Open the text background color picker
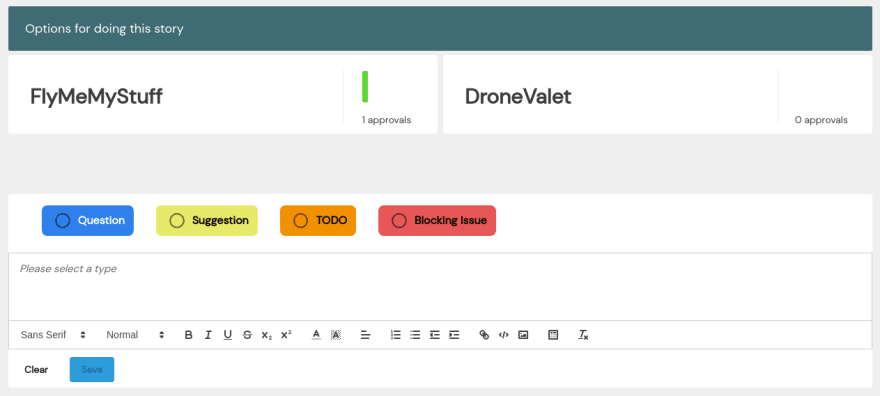880x396 pixels. [336, 335]
